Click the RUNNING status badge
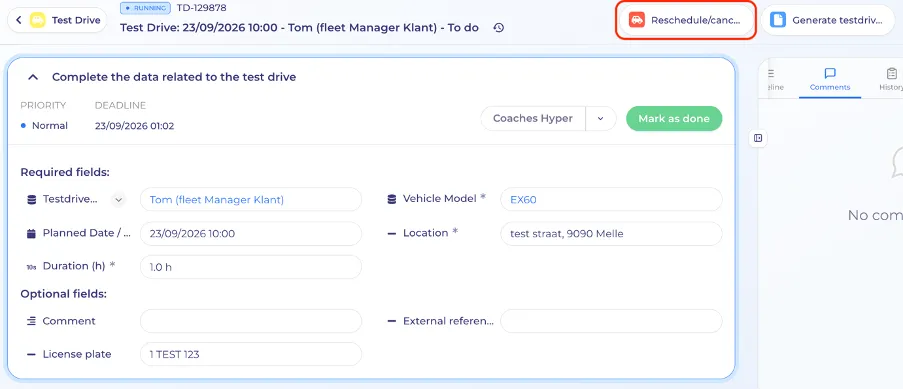This screenshot has width=904, height=390. (145, 9)
